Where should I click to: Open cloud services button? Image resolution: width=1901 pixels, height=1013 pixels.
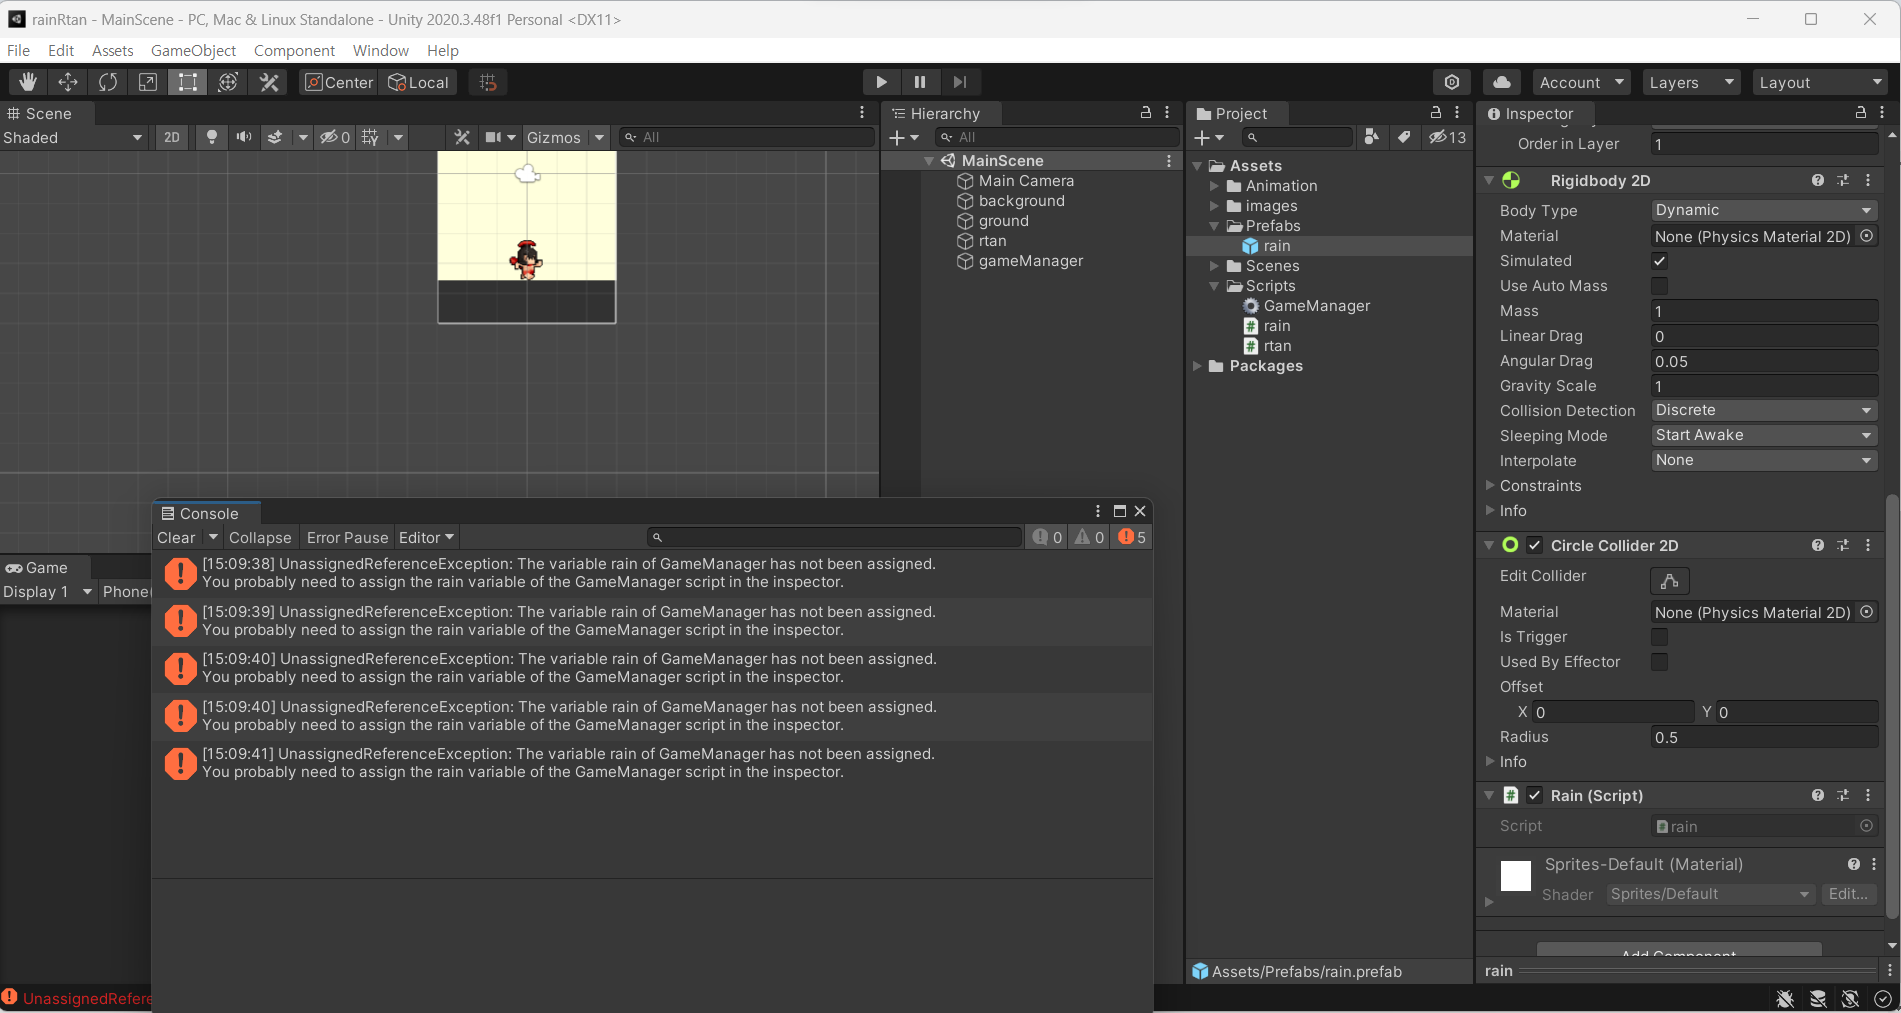pos(1502,82)
